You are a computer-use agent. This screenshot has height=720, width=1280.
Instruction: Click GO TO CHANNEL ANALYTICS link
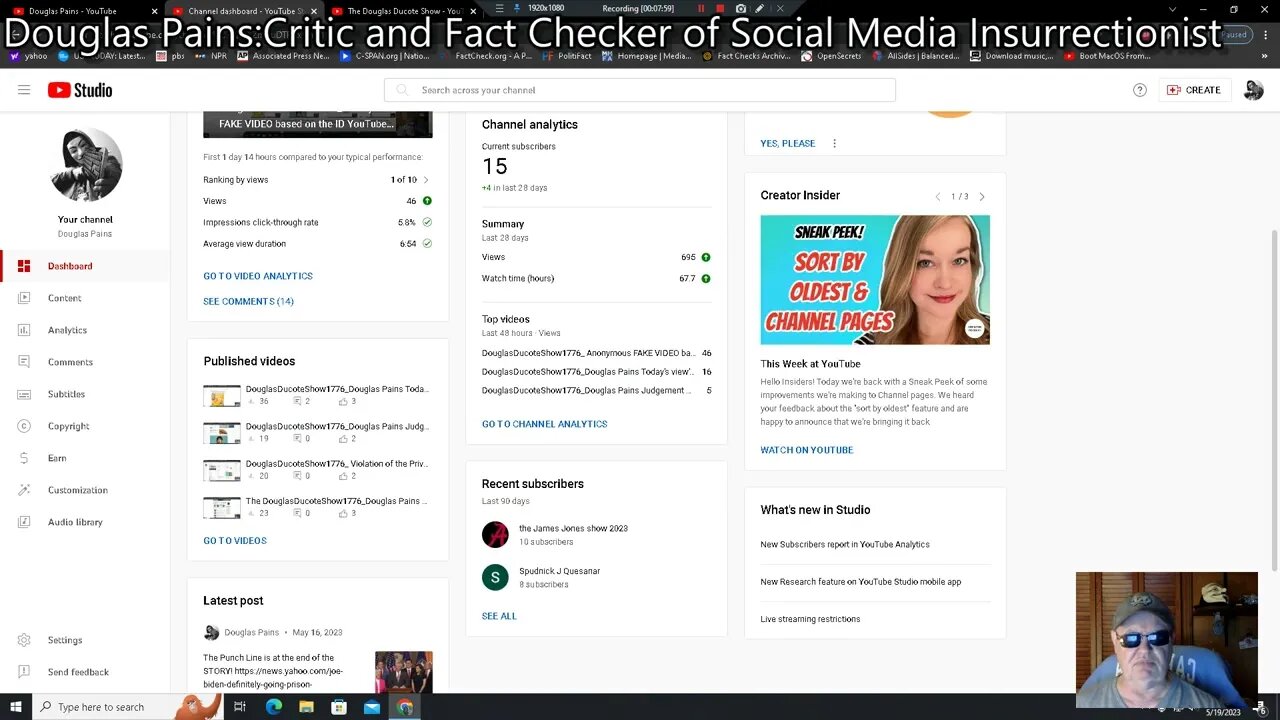coord(544,424)
